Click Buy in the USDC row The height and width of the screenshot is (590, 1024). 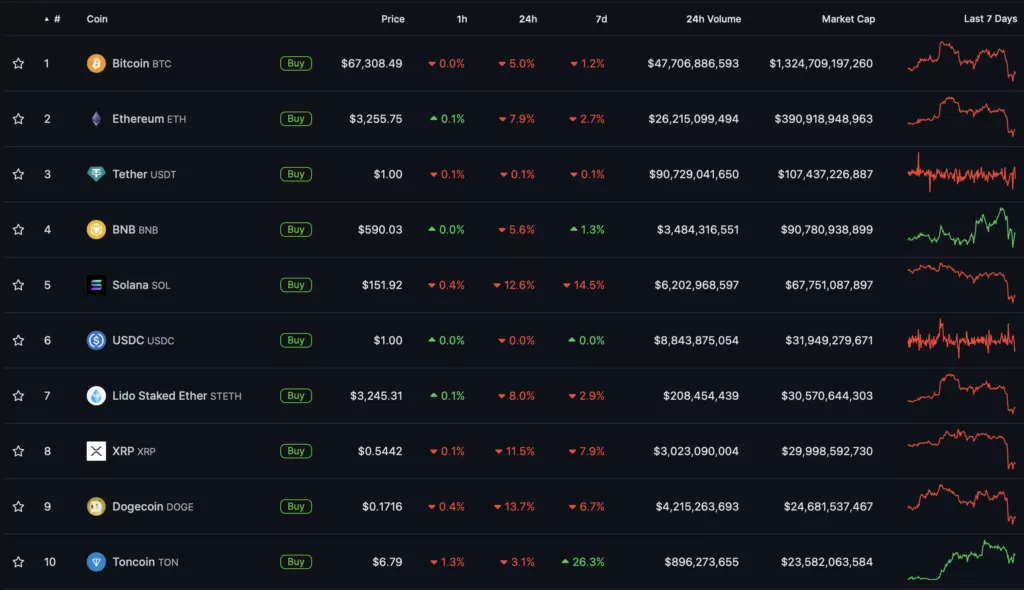pyautogui.click(x=296, y=340)
